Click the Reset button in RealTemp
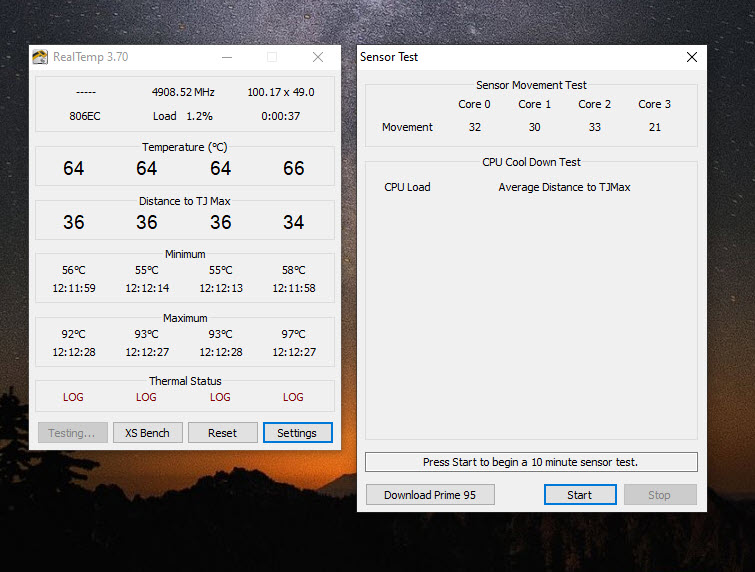755x572 pixels. pos(222,432)
